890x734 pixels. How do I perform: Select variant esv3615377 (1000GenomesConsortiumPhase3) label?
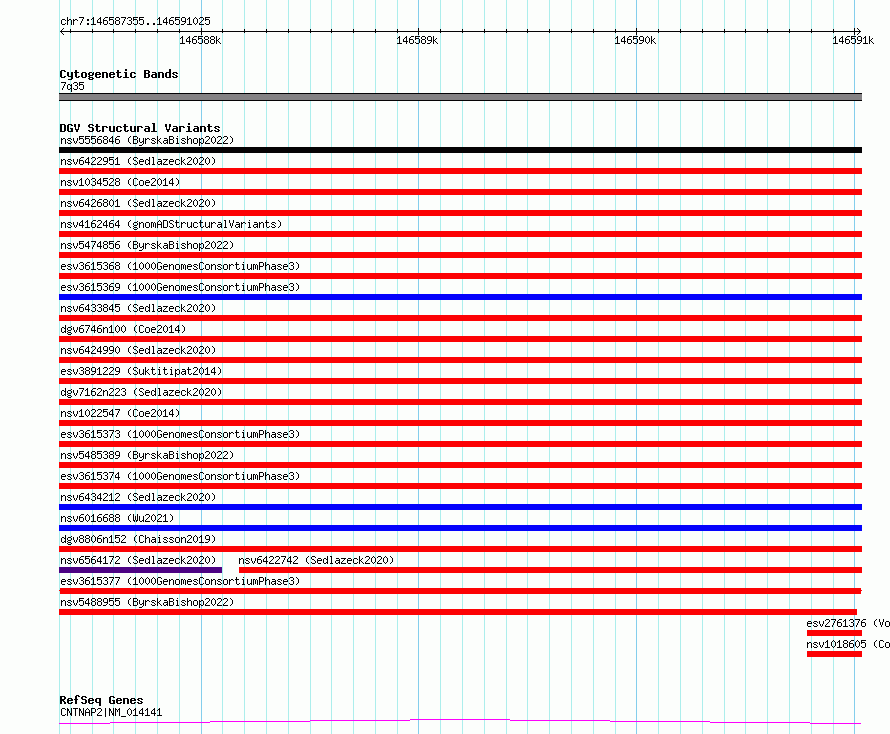point(180,581)
